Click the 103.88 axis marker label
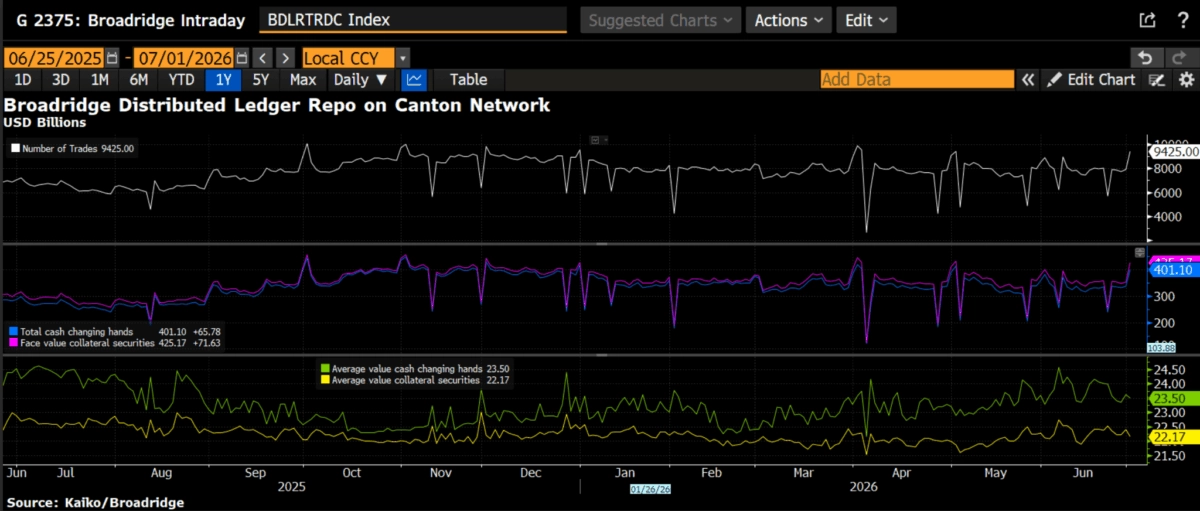The height and width of the screenshot is (511, 1200). pos(1161,347)
